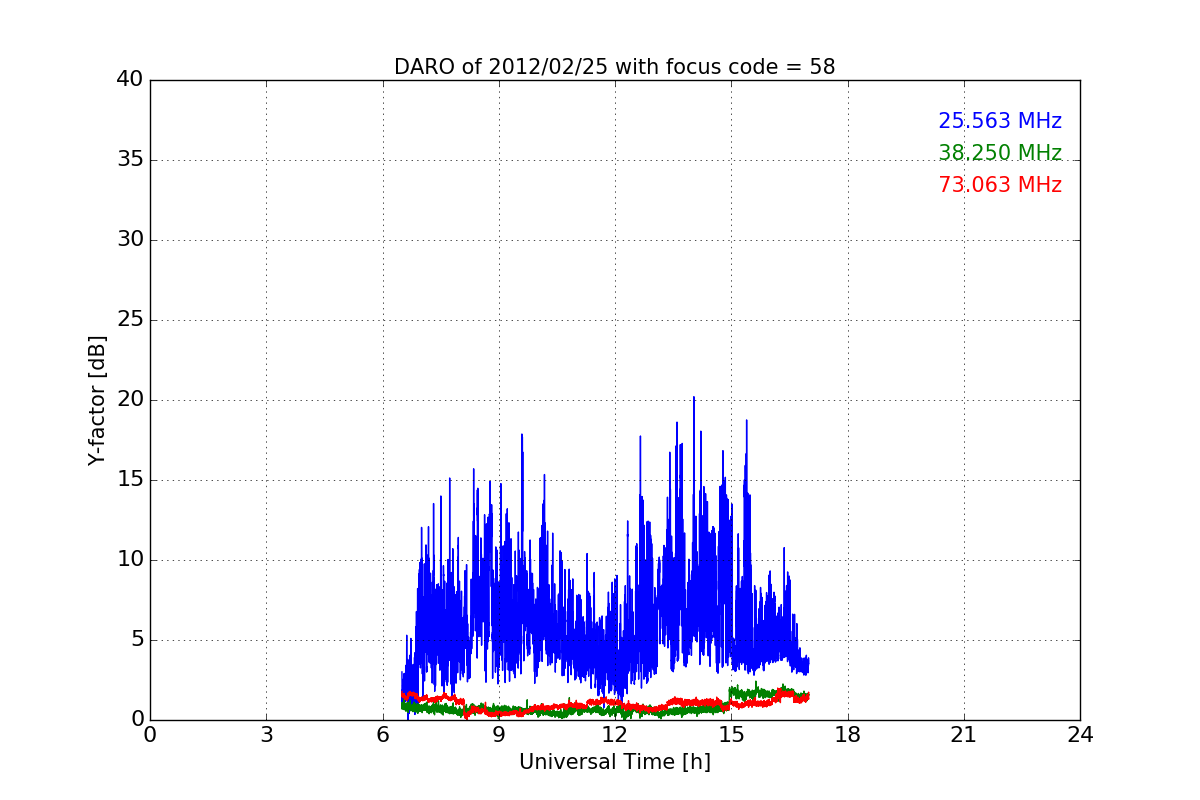Click the green trace step near 15 h
Image resolution: width=1200 pixels, height=800 pixels.
coord(731,697)
